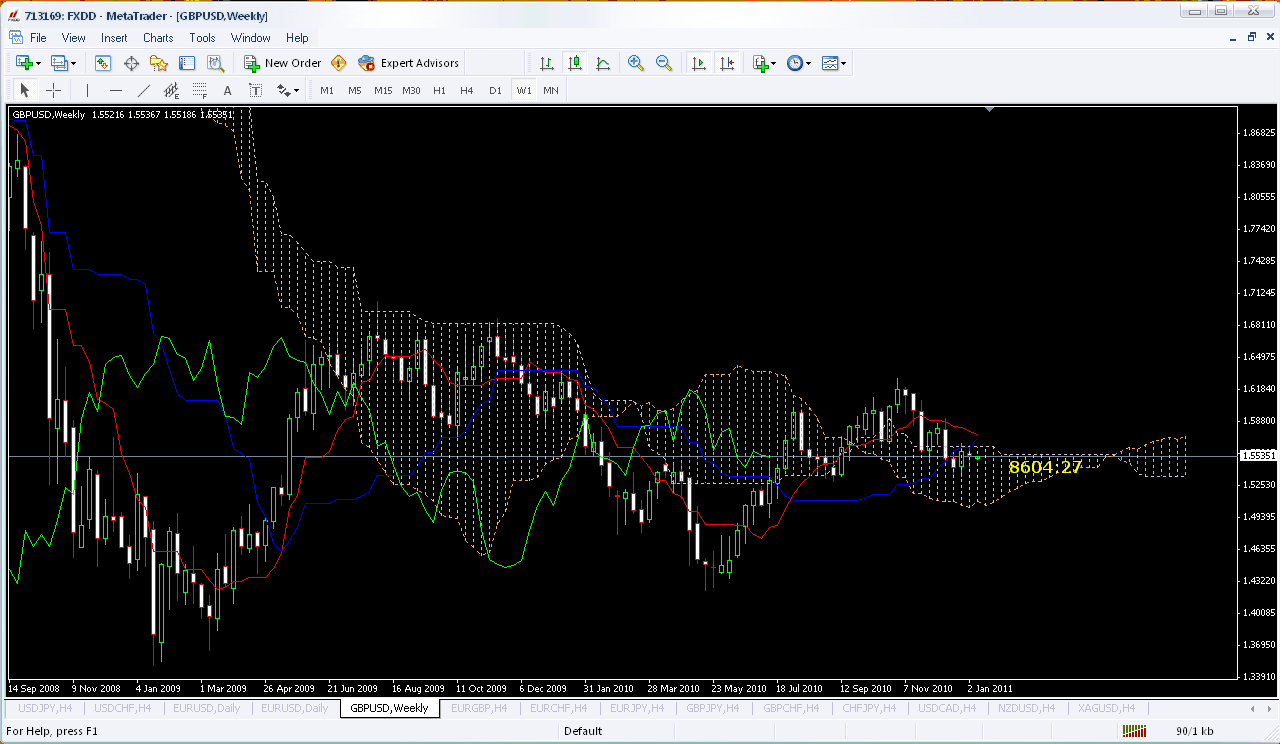Set timeframe to M1
This screenshot has height=744, width=1283.
tap(327, 90)
